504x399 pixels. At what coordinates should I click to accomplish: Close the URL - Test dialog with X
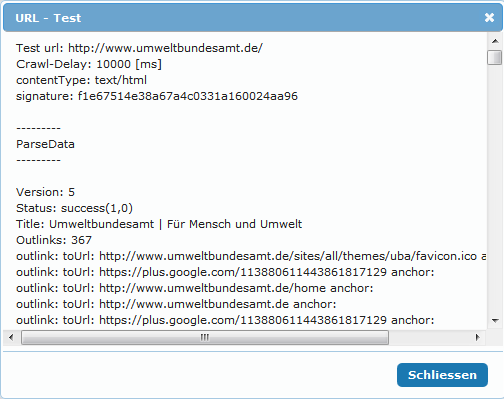489,17
